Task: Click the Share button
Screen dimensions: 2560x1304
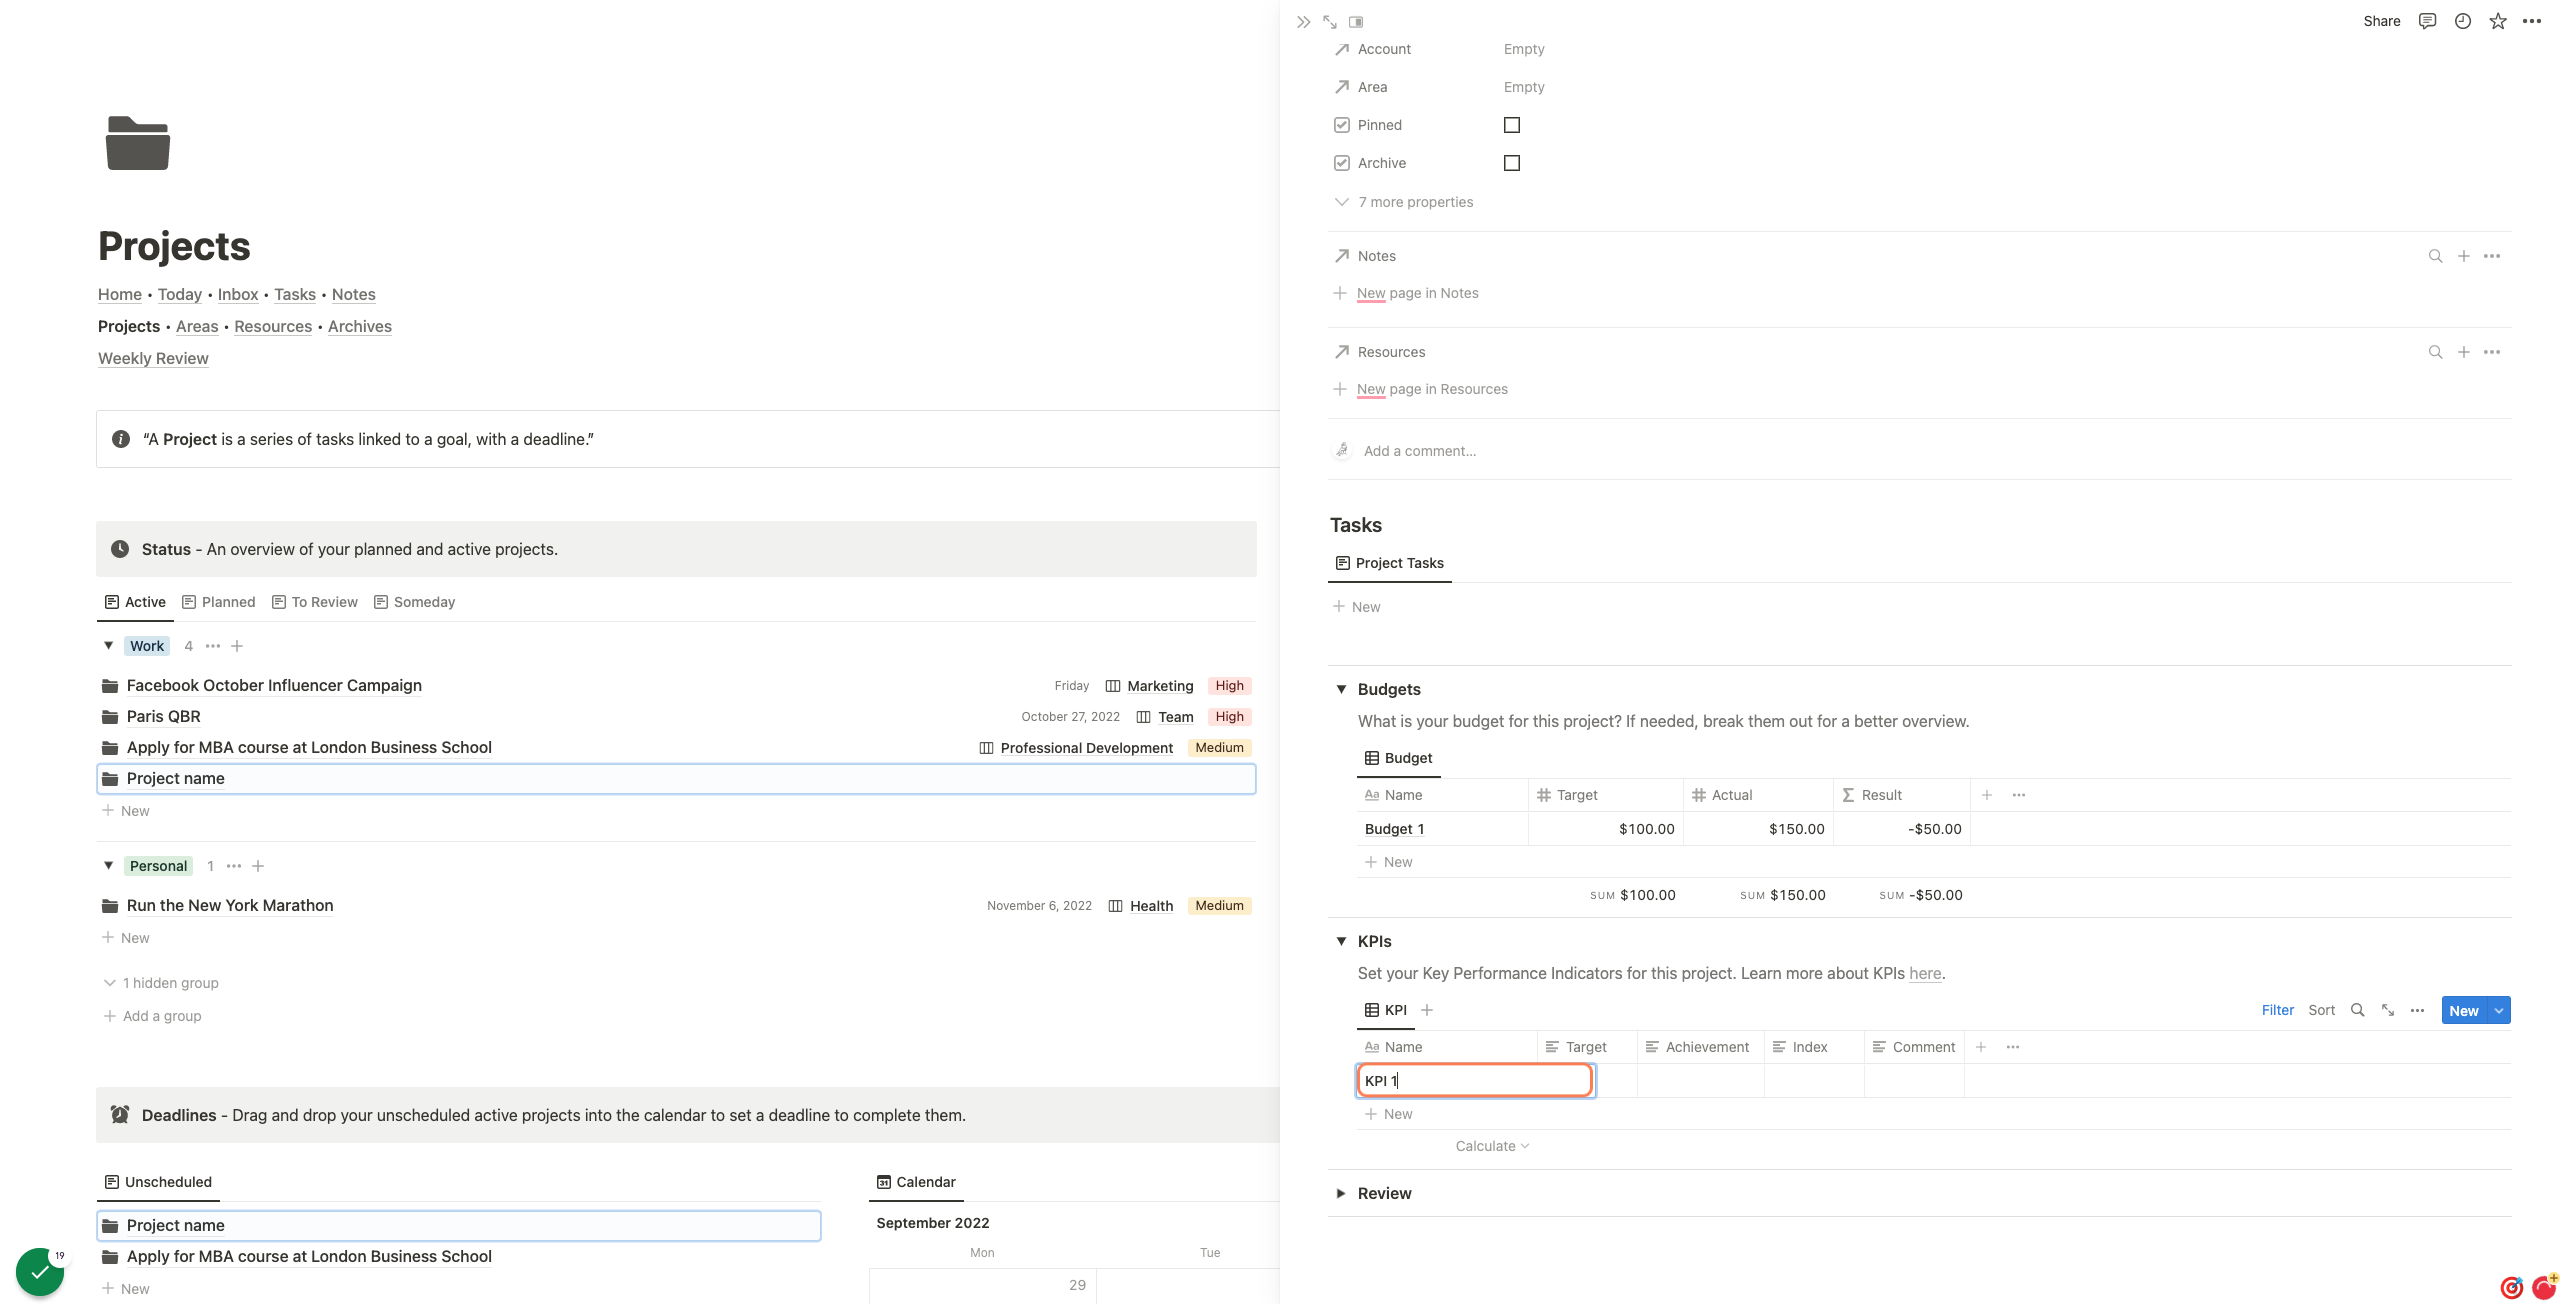Action: 2381,21
